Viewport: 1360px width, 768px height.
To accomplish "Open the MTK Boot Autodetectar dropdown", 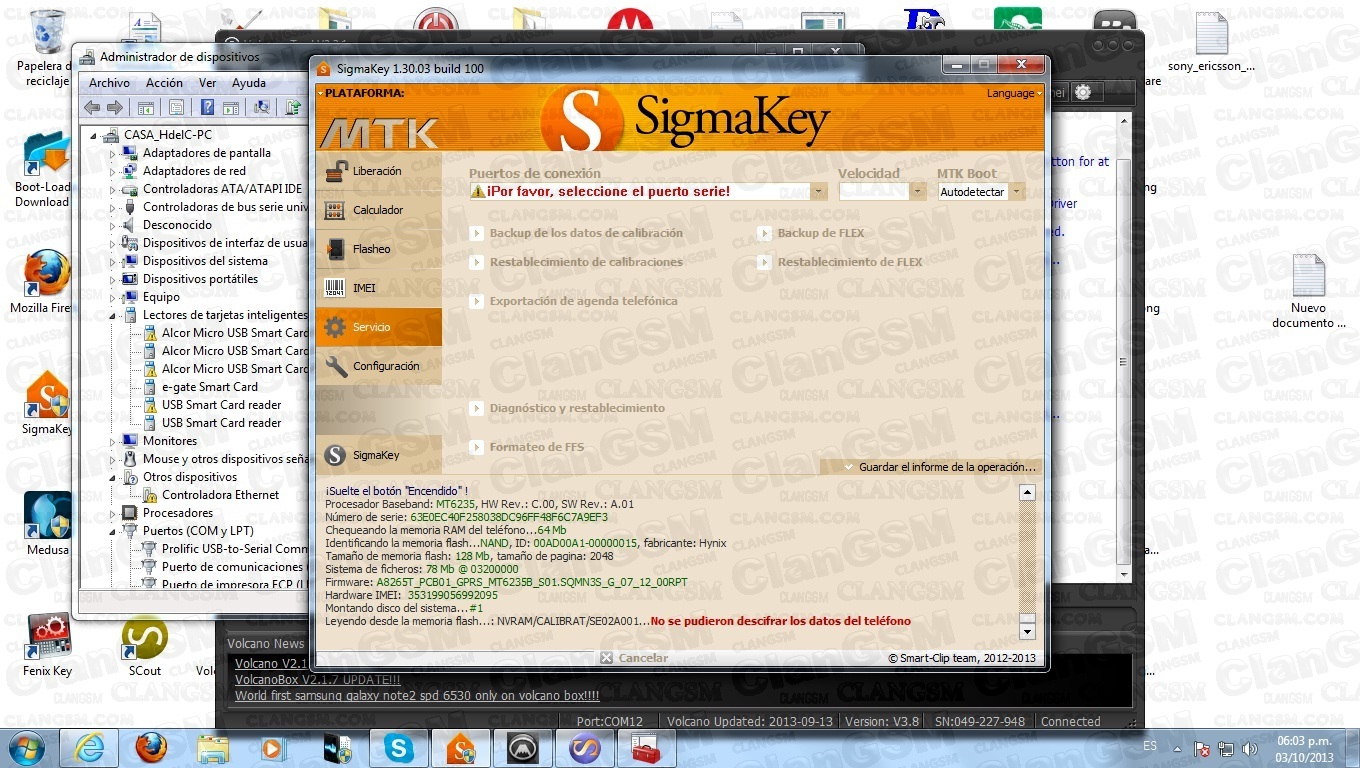I will coord(1017,191).
